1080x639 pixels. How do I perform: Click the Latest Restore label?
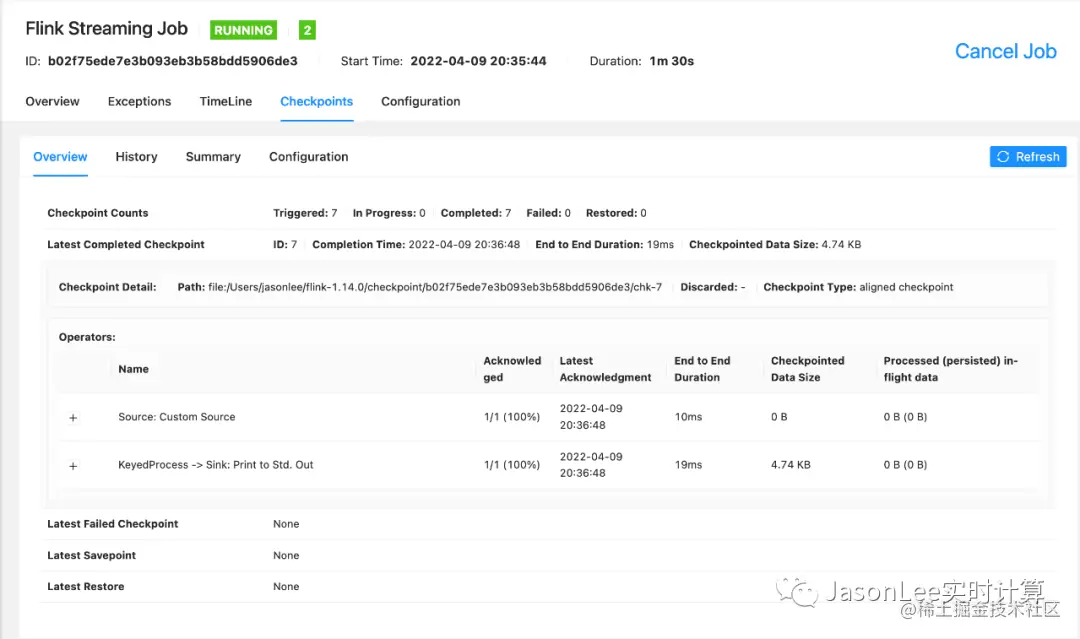pyautogui.click(x=85, y=587)
